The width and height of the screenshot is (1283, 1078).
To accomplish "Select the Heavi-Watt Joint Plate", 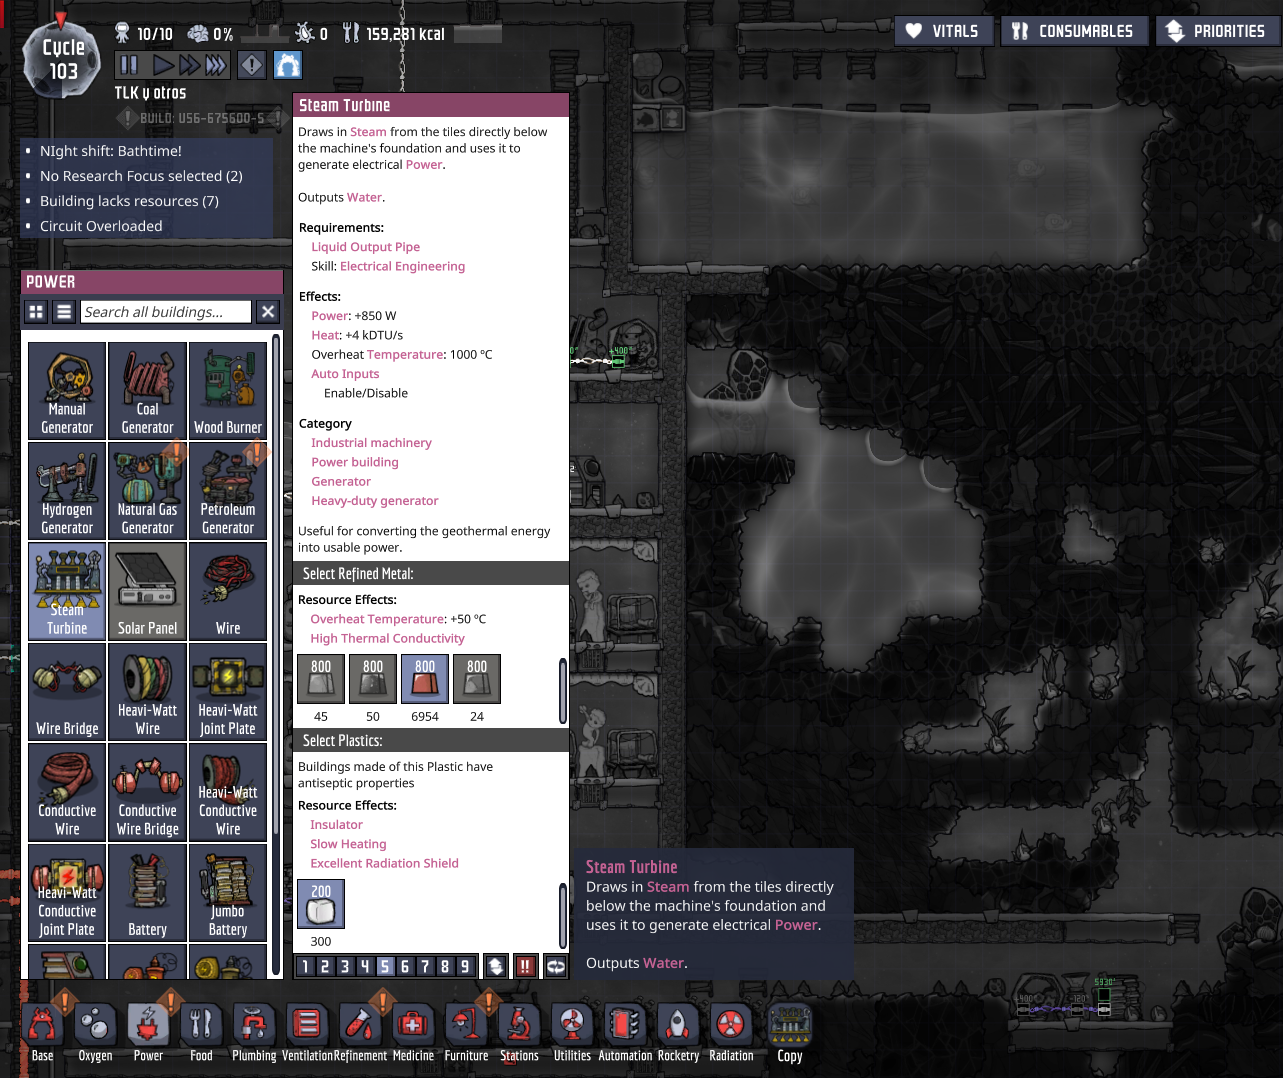I will click(228, 692).
